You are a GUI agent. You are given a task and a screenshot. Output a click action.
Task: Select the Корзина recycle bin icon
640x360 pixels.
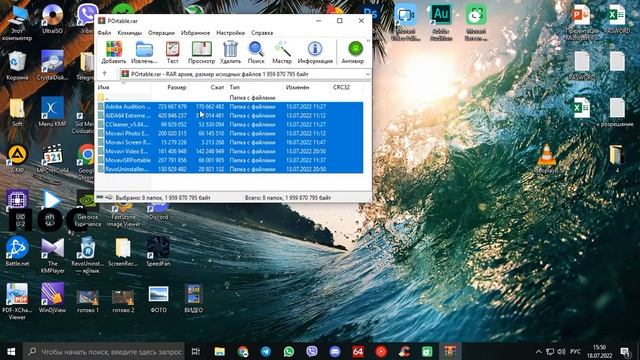coord(17,65)
